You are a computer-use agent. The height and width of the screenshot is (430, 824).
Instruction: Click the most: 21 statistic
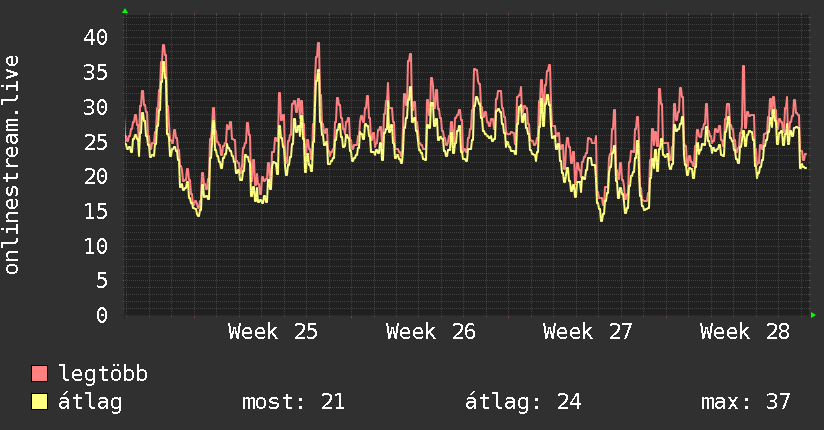293,402
